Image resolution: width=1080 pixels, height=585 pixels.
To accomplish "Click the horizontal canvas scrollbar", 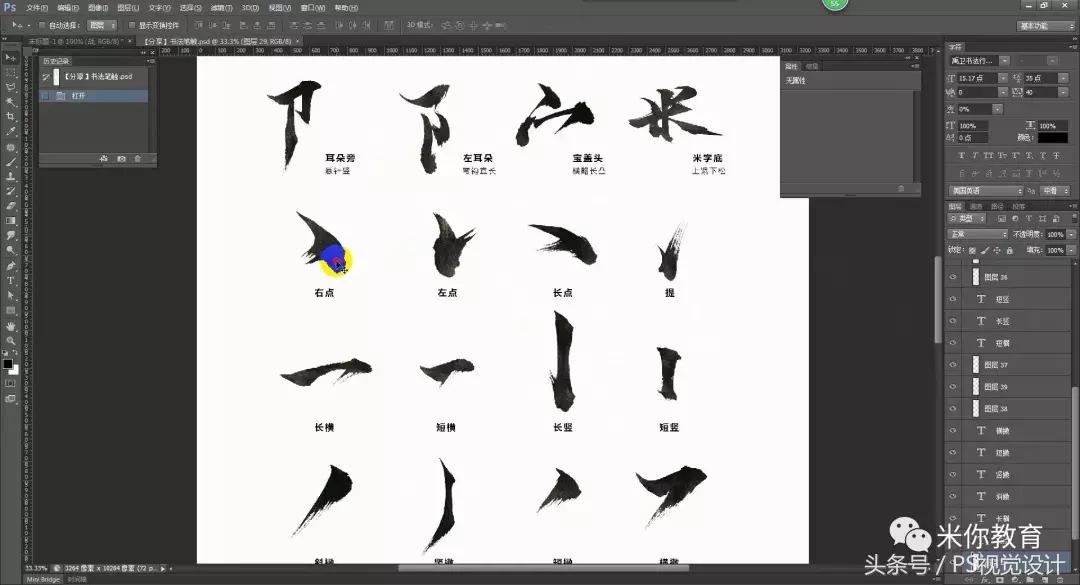I will [x=544, y=568].
